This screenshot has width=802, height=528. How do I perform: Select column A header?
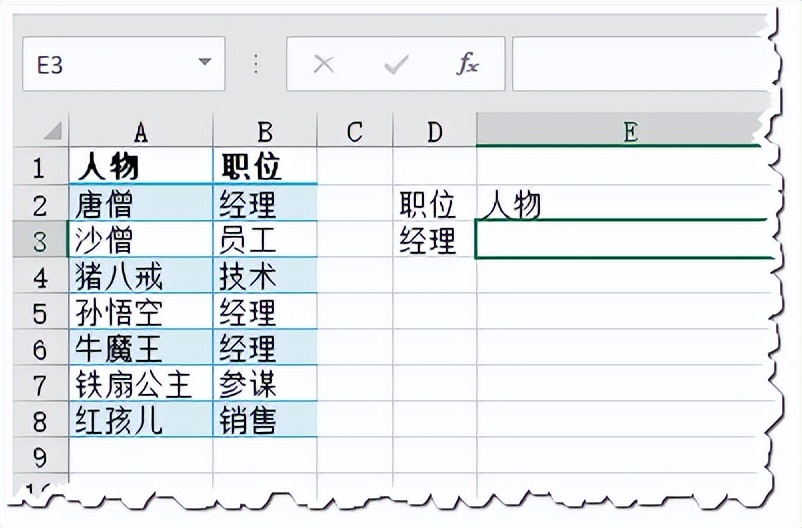(141, 131)
